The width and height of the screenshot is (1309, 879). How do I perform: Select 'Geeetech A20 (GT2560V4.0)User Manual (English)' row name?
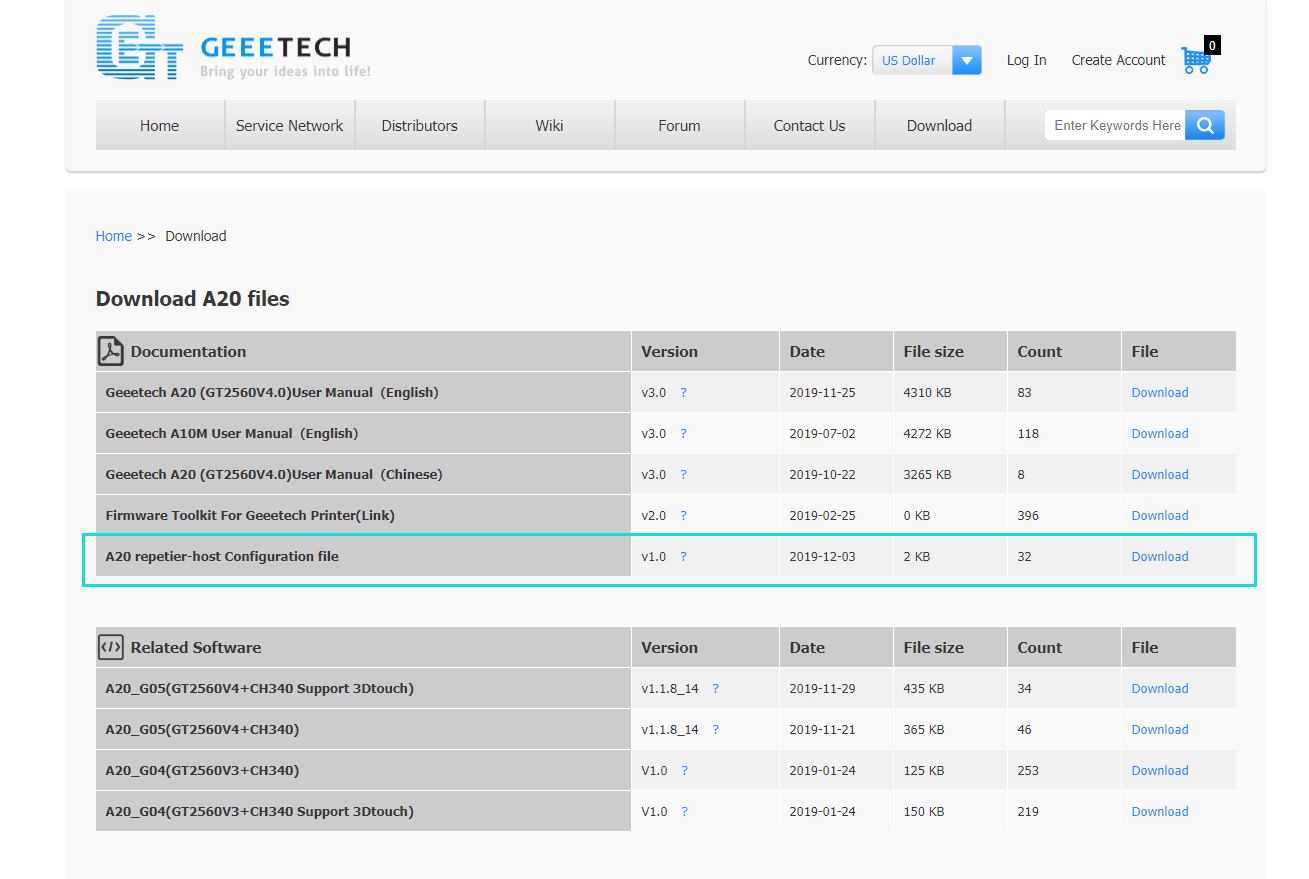click(272, 392)
